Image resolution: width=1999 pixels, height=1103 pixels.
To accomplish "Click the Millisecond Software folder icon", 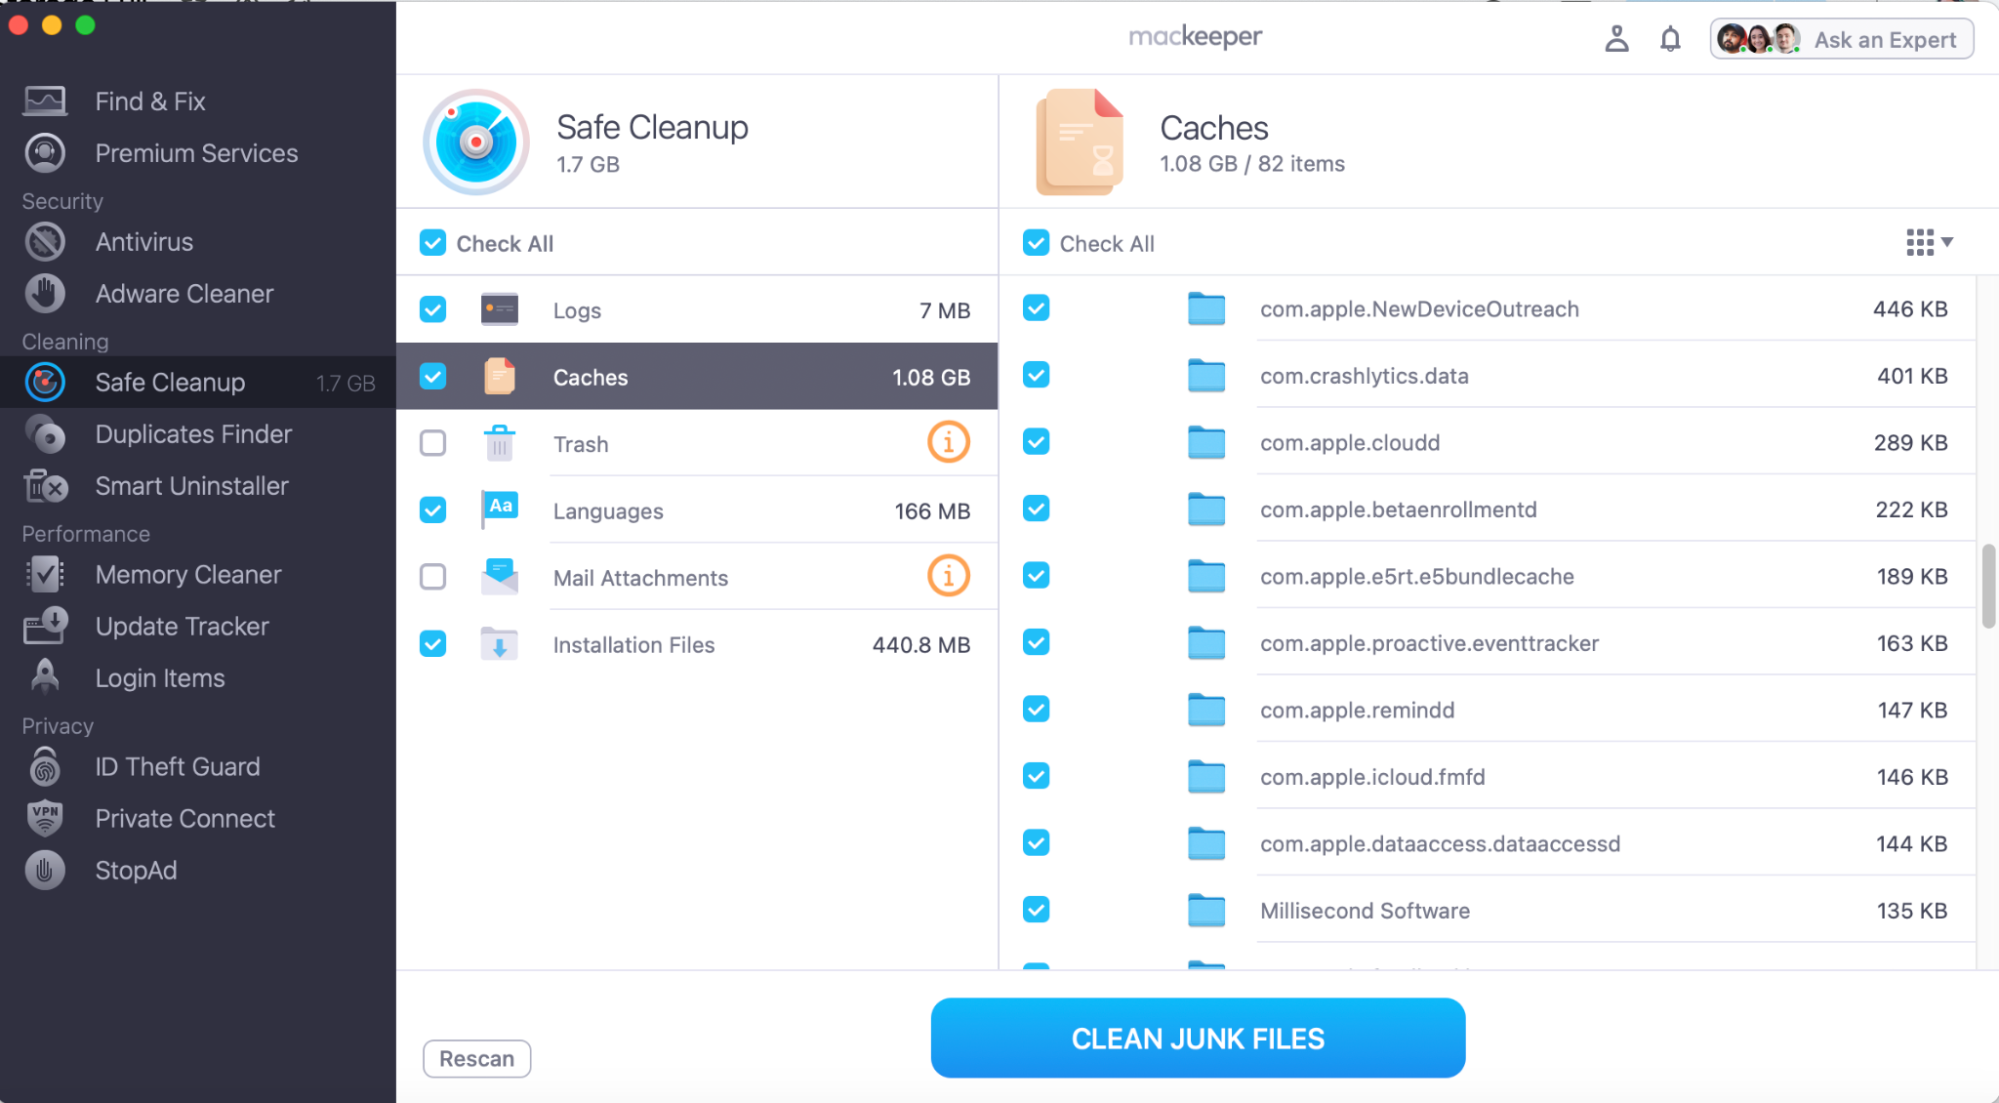I will pos(1206,911).
